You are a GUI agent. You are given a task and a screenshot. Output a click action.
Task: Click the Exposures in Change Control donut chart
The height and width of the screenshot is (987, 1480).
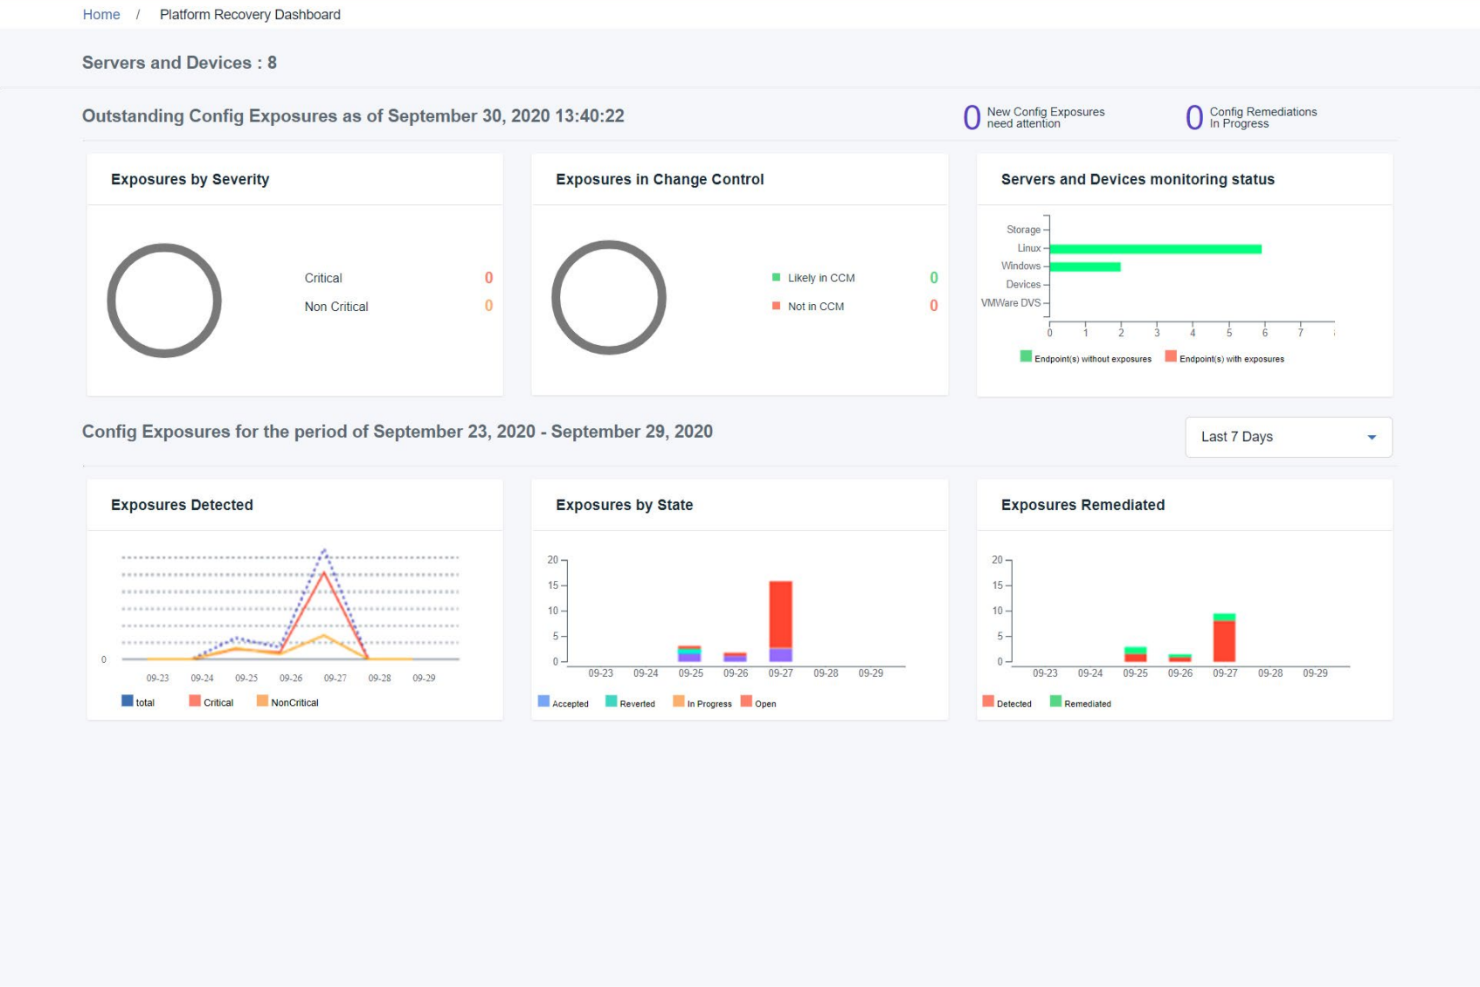coord(609,297)
